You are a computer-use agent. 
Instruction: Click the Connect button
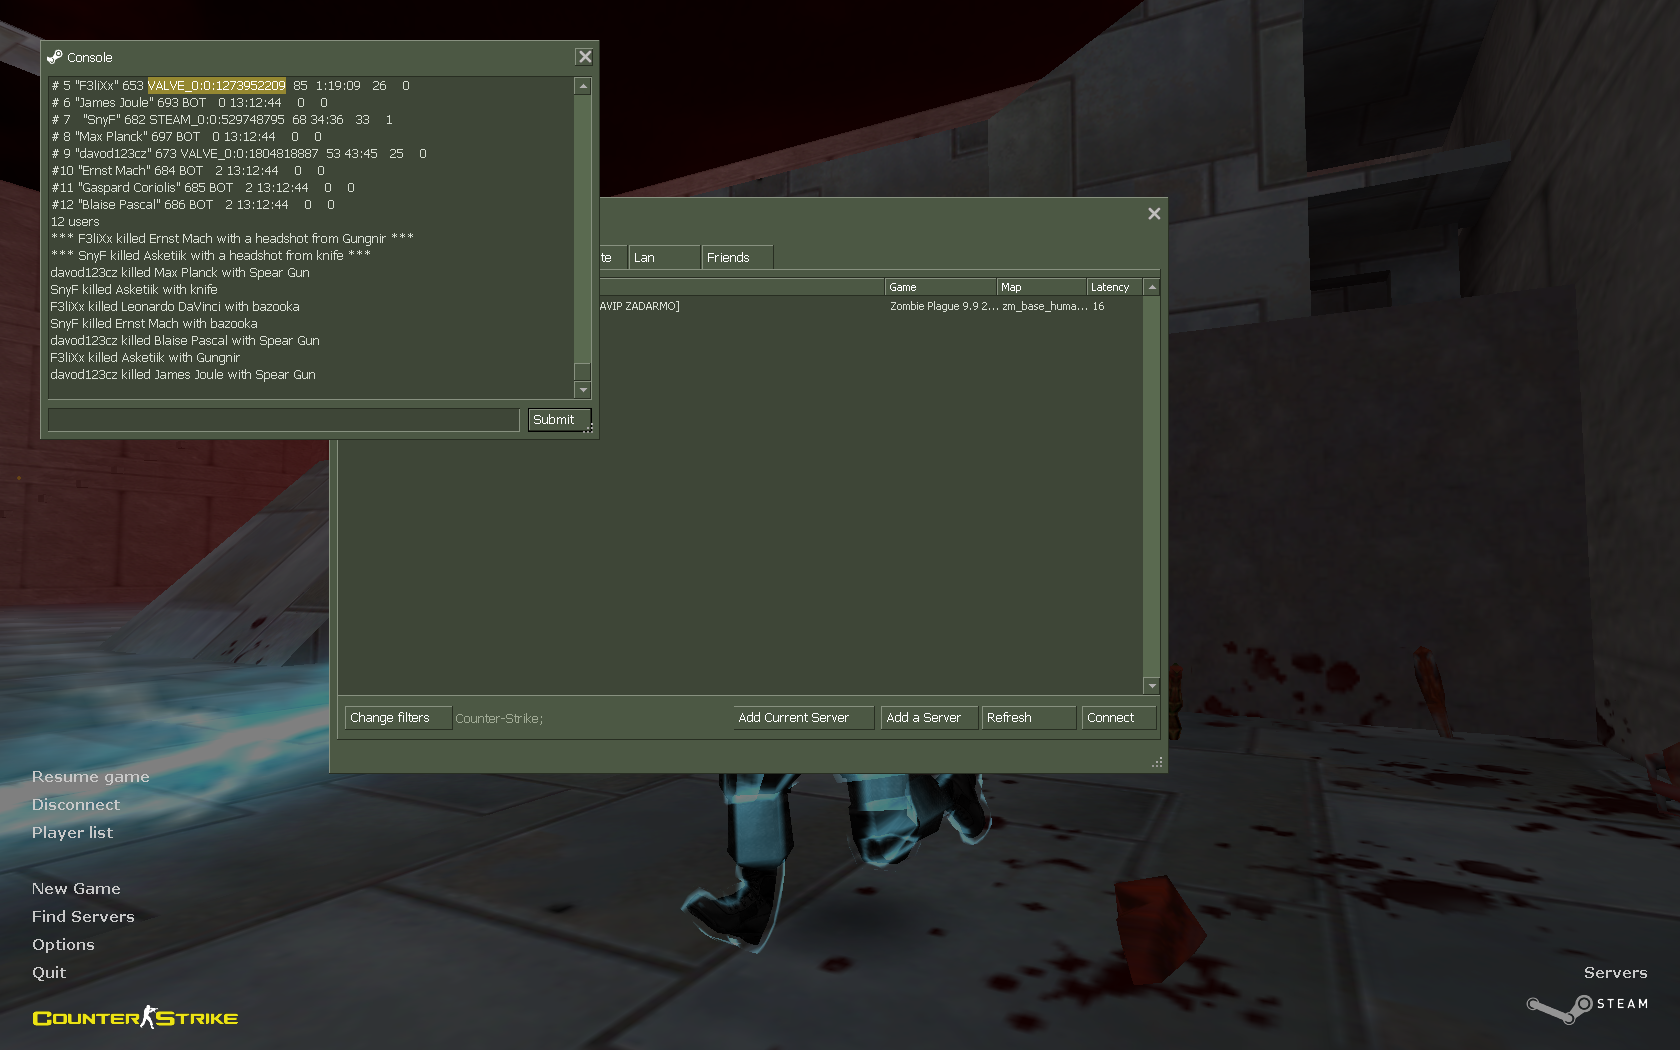point(1118,718)
